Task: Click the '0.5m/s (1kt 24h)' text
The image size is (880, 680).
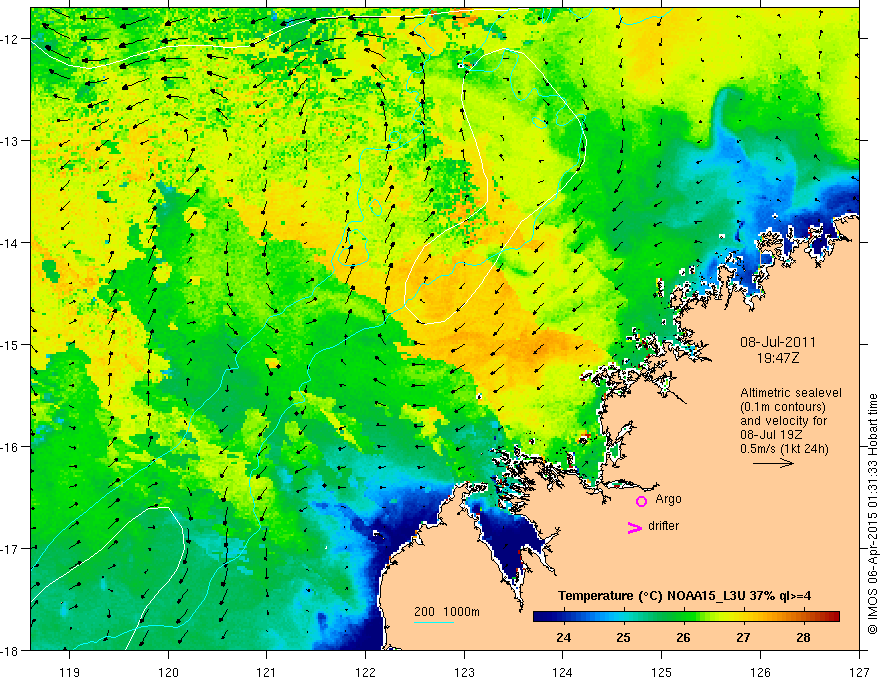Action: (785, 449)
